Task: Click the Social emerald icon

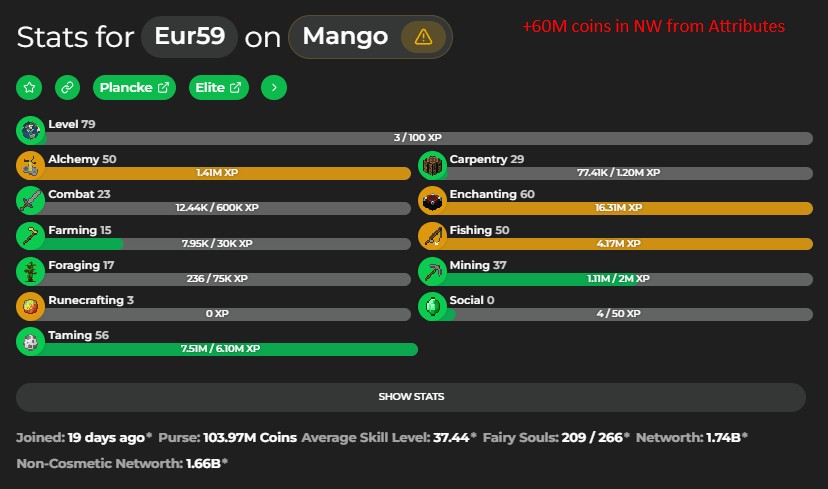Action: pos(432,306)
